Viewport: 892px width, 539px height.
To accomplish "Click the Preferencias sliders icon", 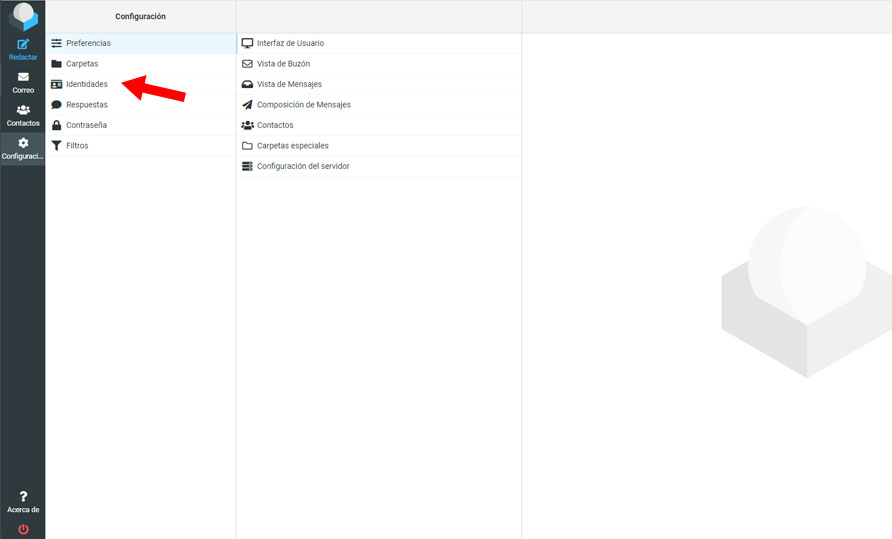I will [x=56, y=43].
